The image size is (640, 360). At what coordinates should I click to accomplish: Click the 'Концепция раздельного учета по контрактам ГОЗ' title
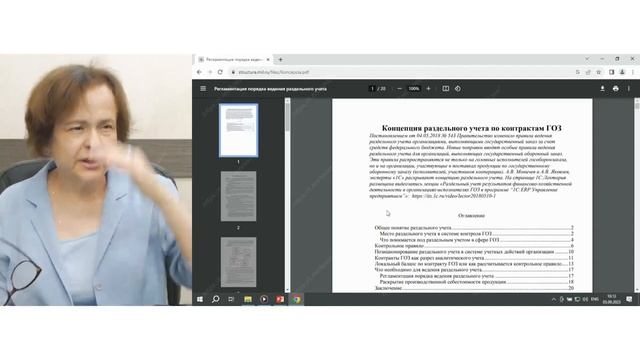coord(471,128)
